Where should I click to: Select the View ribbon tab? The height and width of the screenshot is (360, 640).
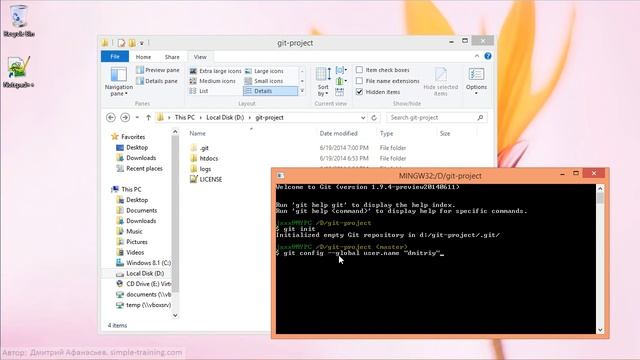click(200, 57)
